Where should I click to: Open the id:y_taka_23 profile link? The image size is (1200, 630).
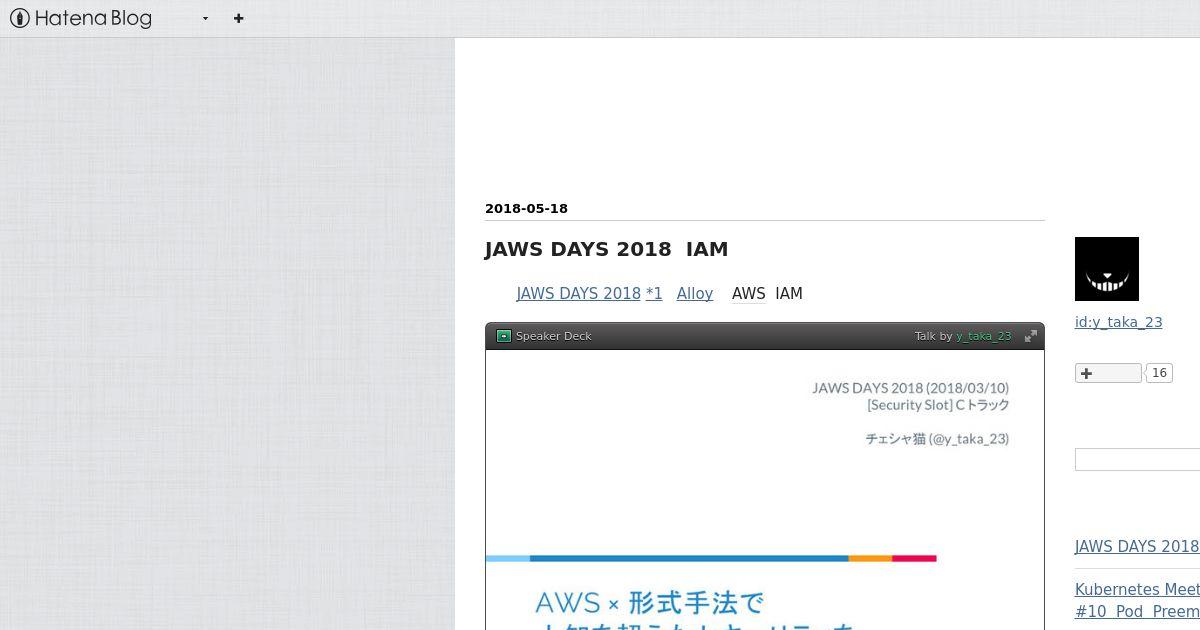click(1118, 322)
